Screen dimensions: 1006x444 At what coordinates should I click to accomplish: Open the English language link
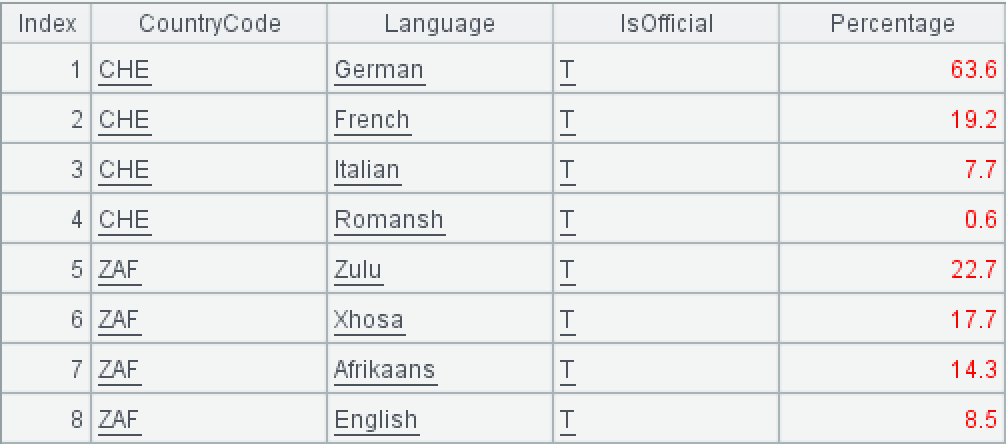coord(376,420)
